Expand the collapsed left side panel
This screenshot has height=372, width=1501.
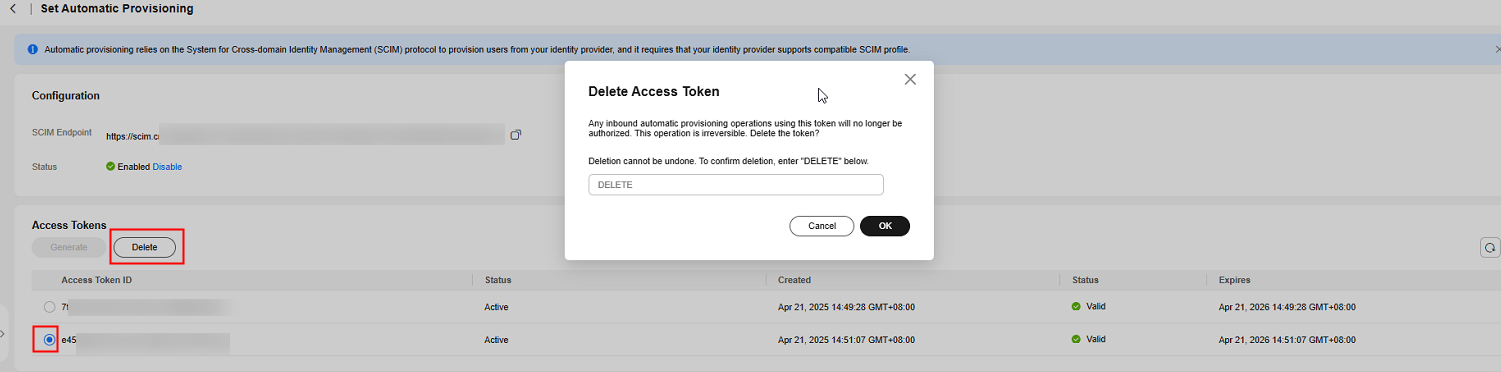coord(4,334)
